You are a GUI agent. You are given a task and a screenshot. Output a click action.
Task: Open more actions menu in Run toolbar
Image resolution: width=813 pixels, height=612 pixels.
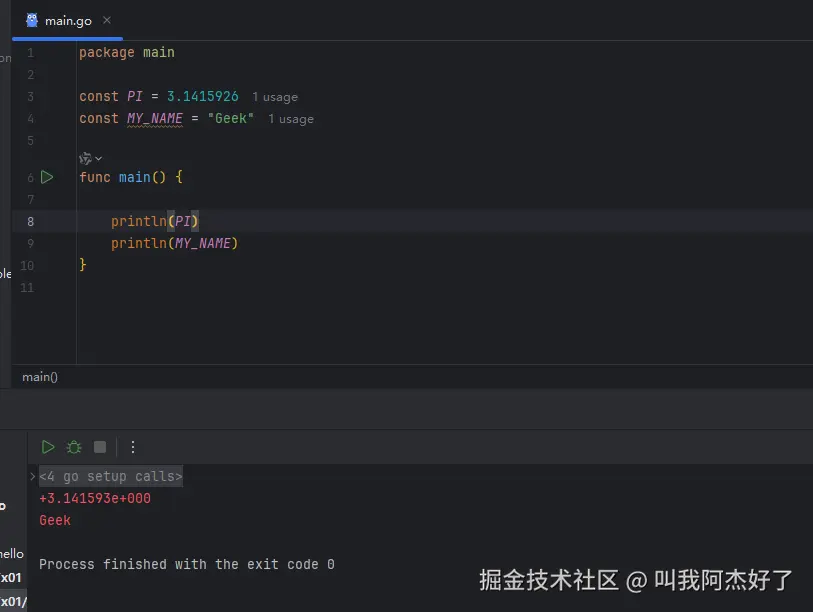pos(133,447)
